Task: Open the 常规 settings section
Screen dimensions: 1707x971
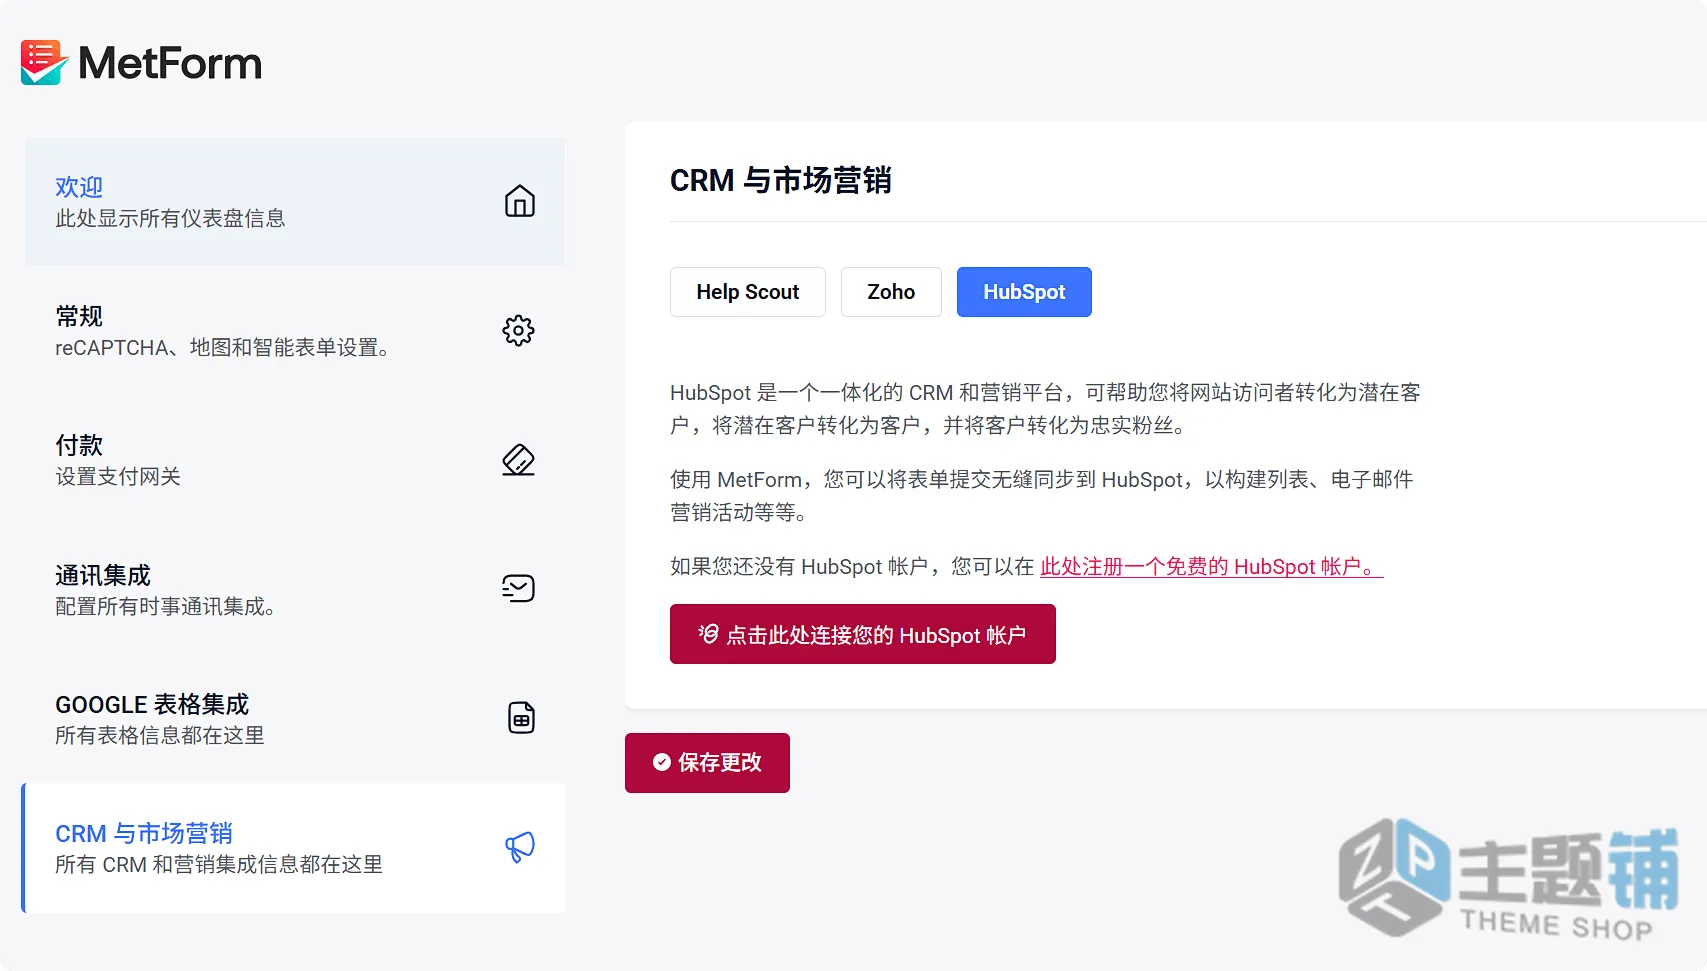Action: click(x=295, y=331)
